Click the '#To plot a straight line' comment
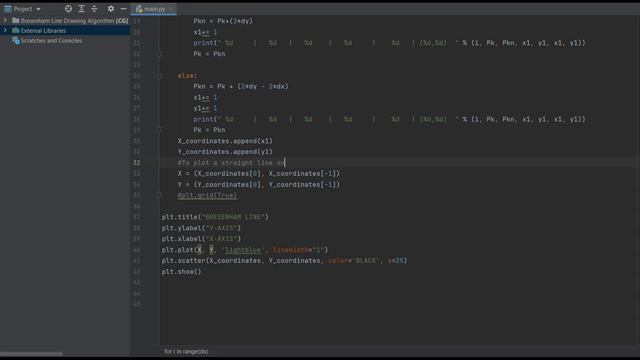The height and width of the screenshot is (360, 640). click(x=231, y=162)
